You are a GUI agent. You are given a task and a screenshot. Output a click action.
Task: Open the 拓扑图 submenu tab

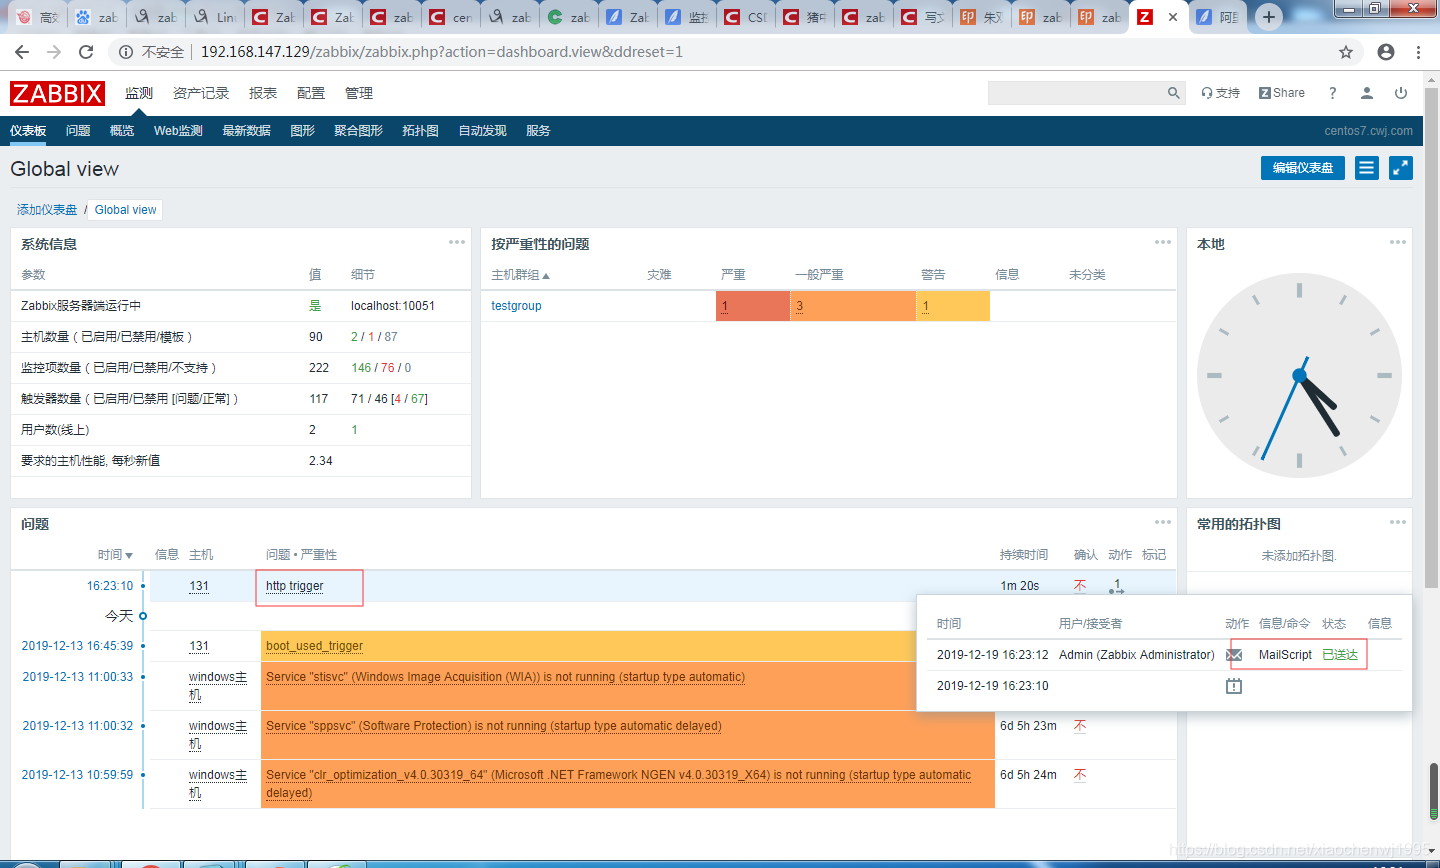(420, 131)
